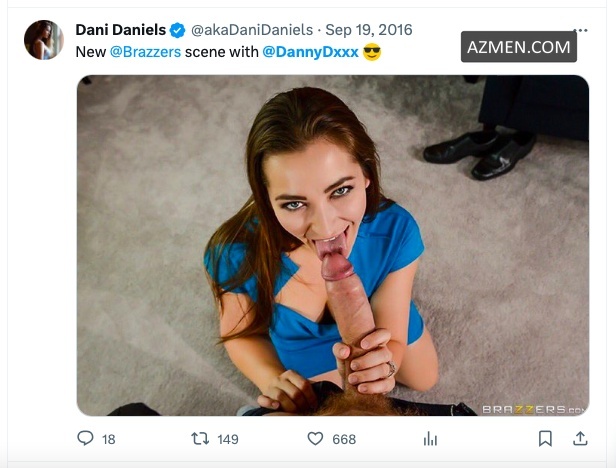Click the reply speech bubble icon

tap(85, 438)
